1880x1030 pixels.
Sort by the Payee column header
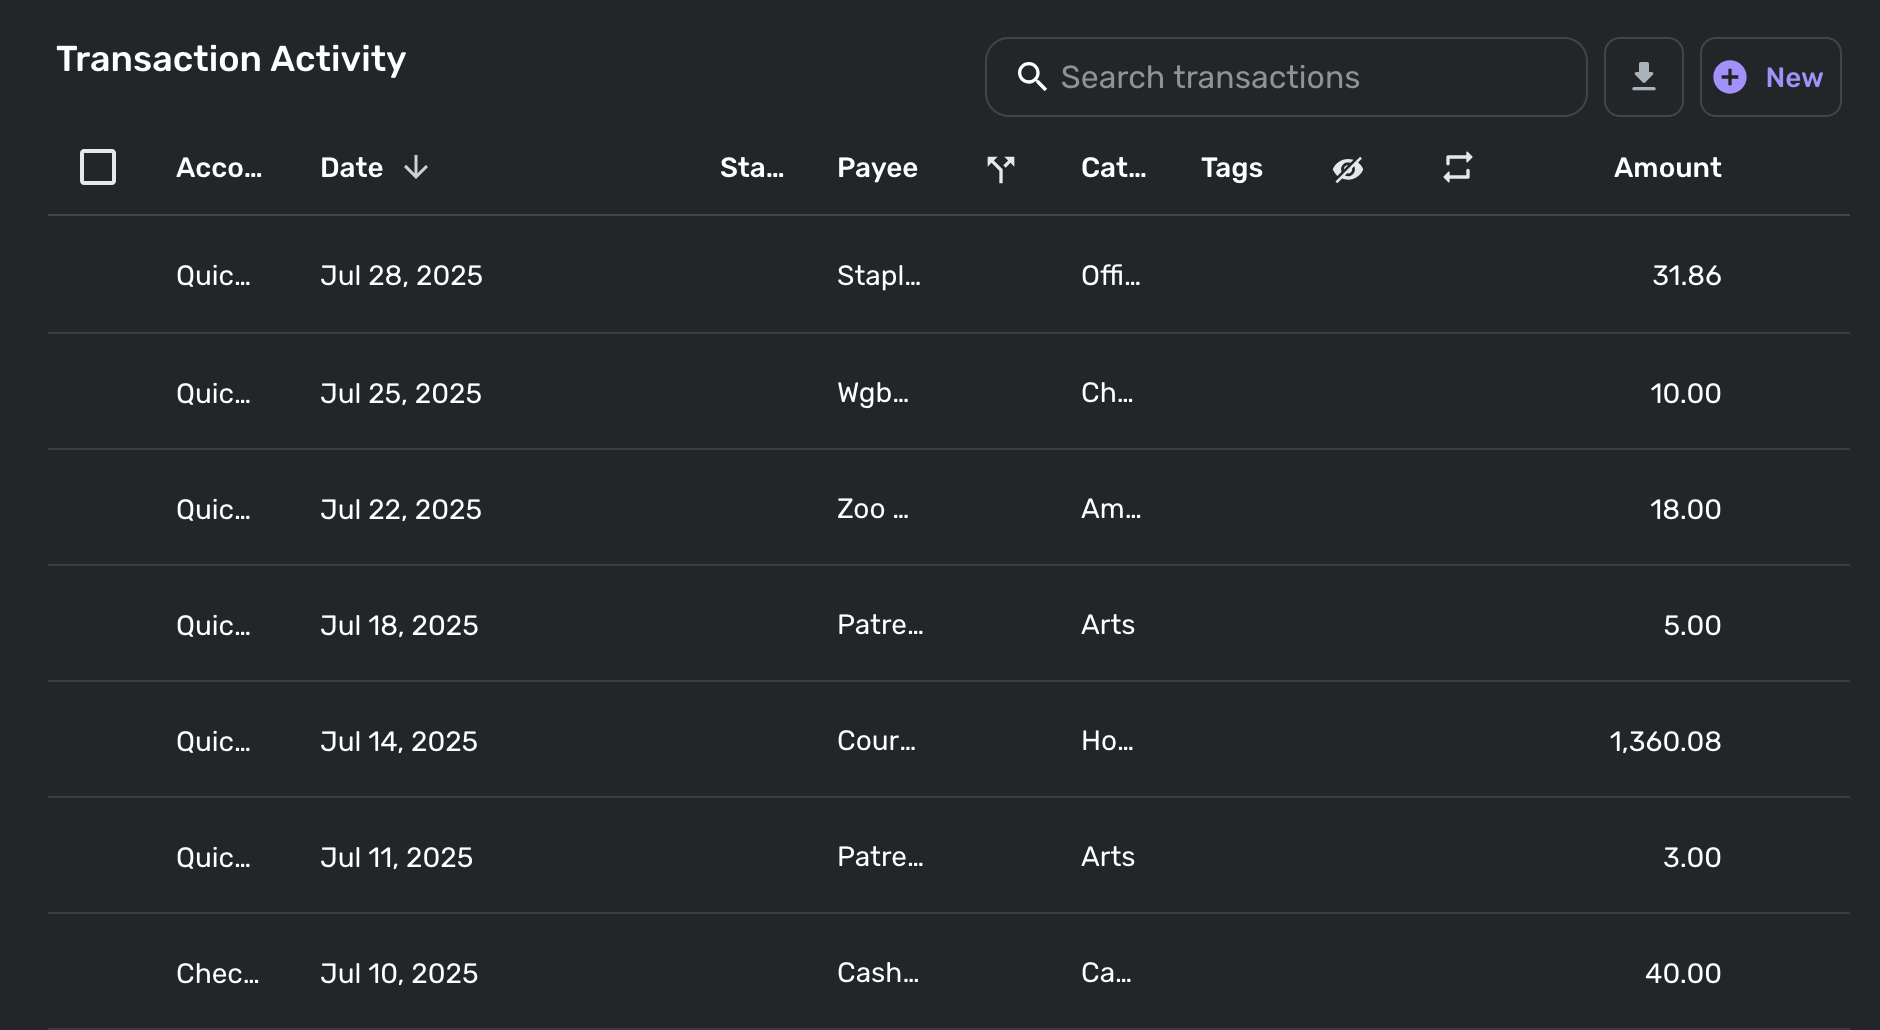pyautogui.click(x=877, y=167)
